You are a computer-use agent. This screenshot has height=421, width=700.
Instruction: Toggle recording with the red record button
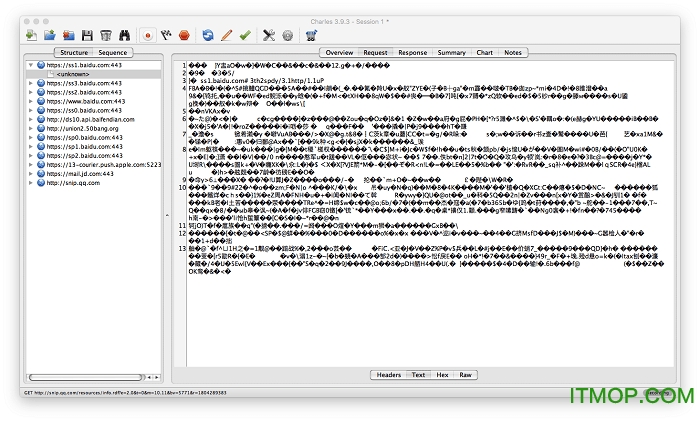(148, 35)
